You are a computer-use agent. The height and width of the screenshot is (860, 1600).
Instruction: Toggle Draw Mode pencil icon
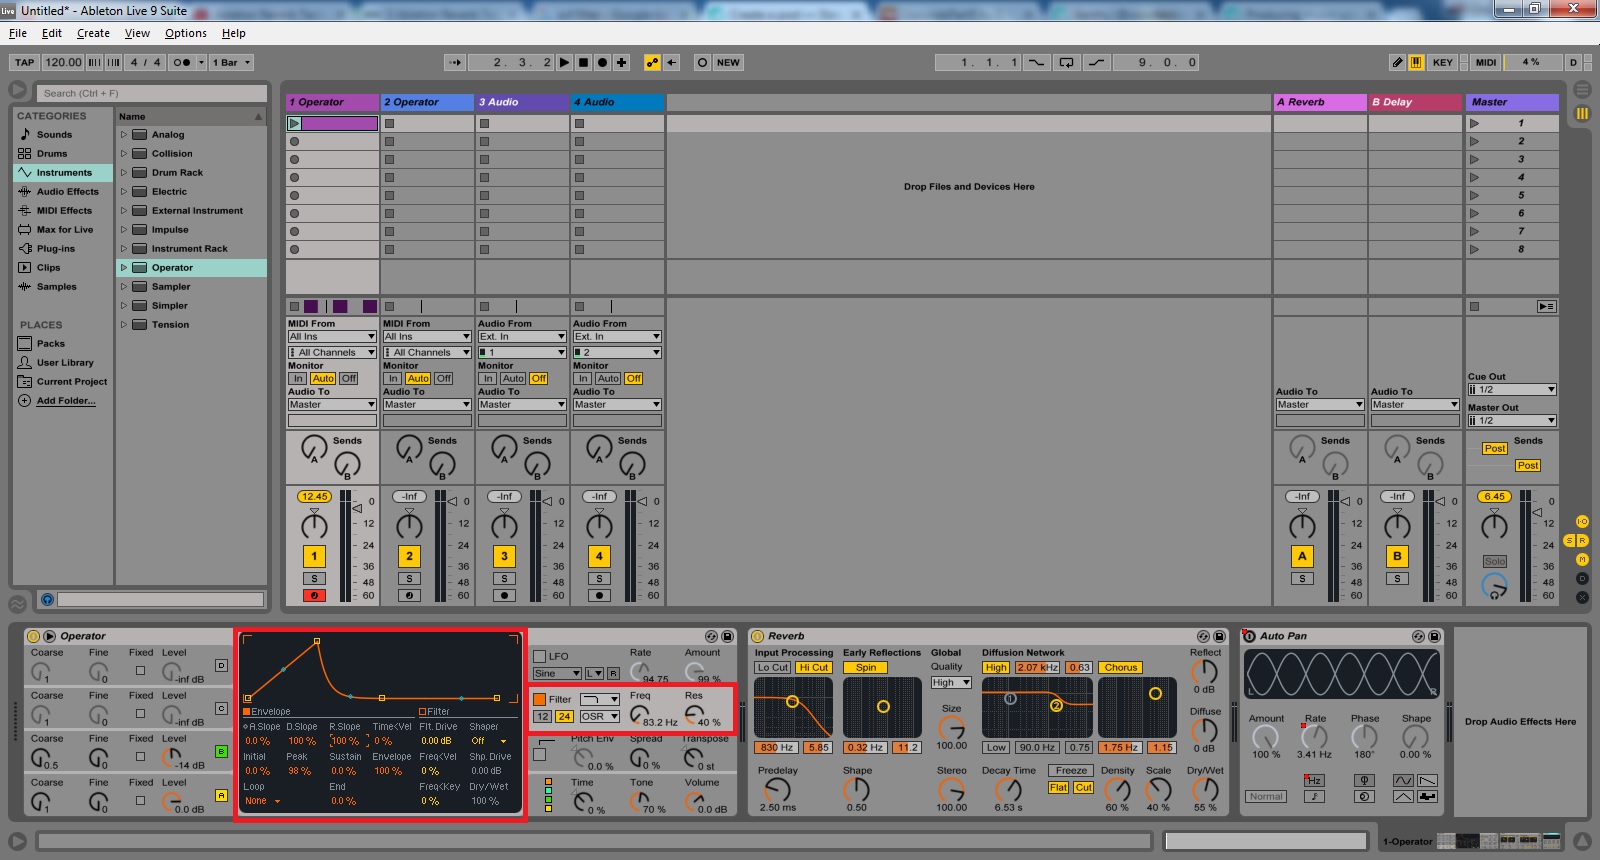(1398, 62)
